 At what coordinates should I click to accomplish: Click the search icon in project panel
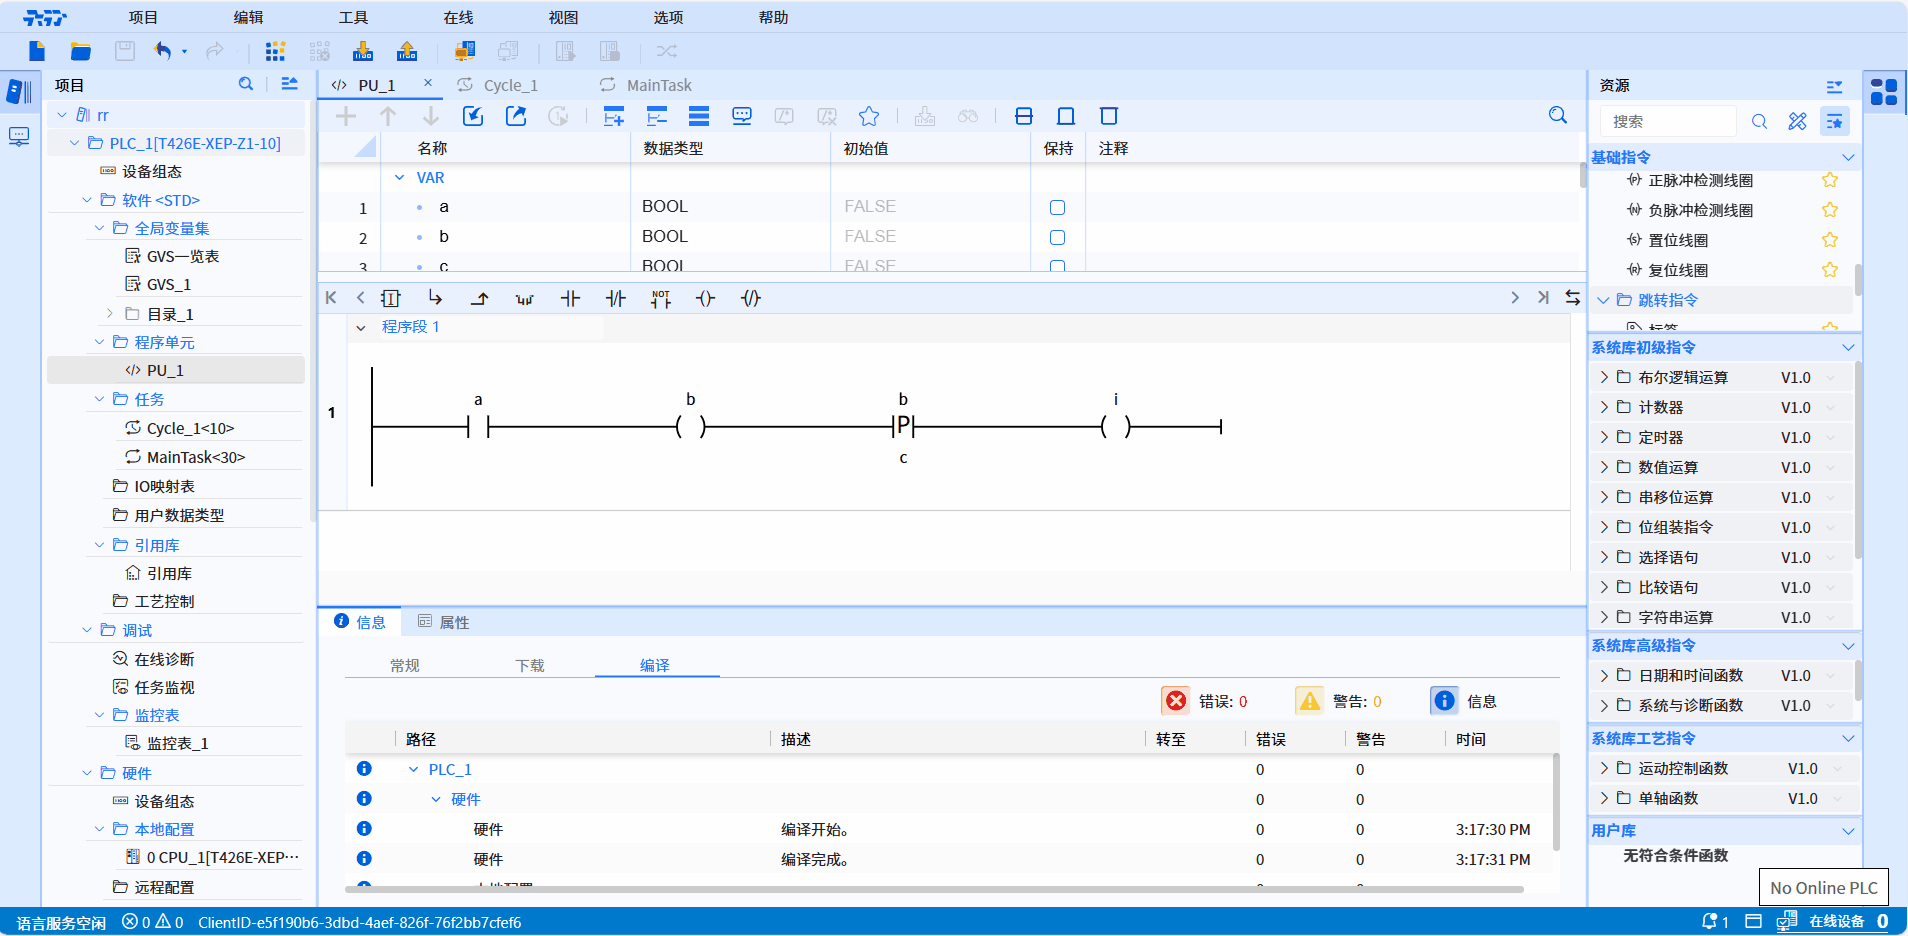pos(246,84)
